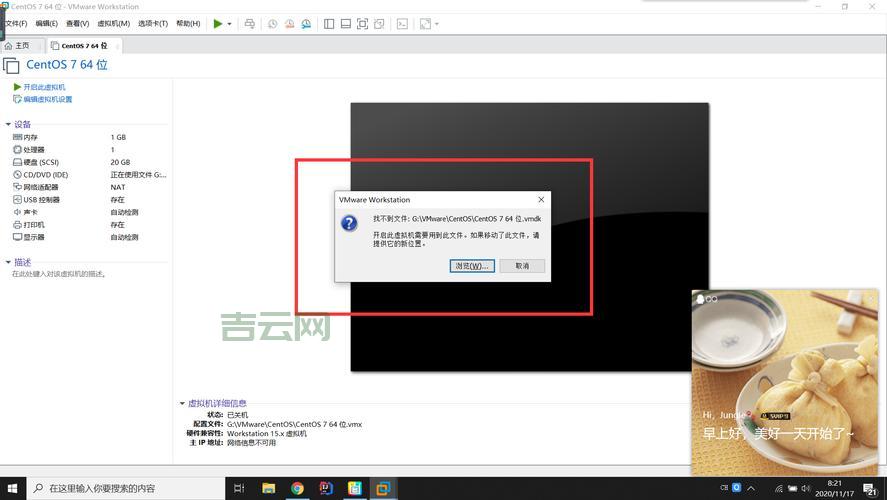Click 取消 button in the dialog

click(x=522, y=266)
